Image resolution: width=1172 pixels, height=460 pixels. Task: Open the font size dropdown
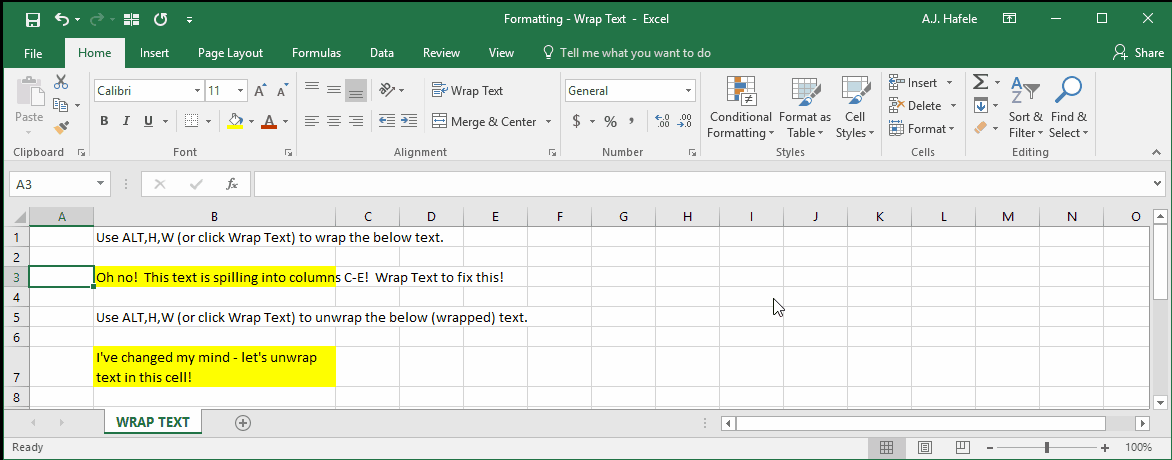(x=241, y=91)
